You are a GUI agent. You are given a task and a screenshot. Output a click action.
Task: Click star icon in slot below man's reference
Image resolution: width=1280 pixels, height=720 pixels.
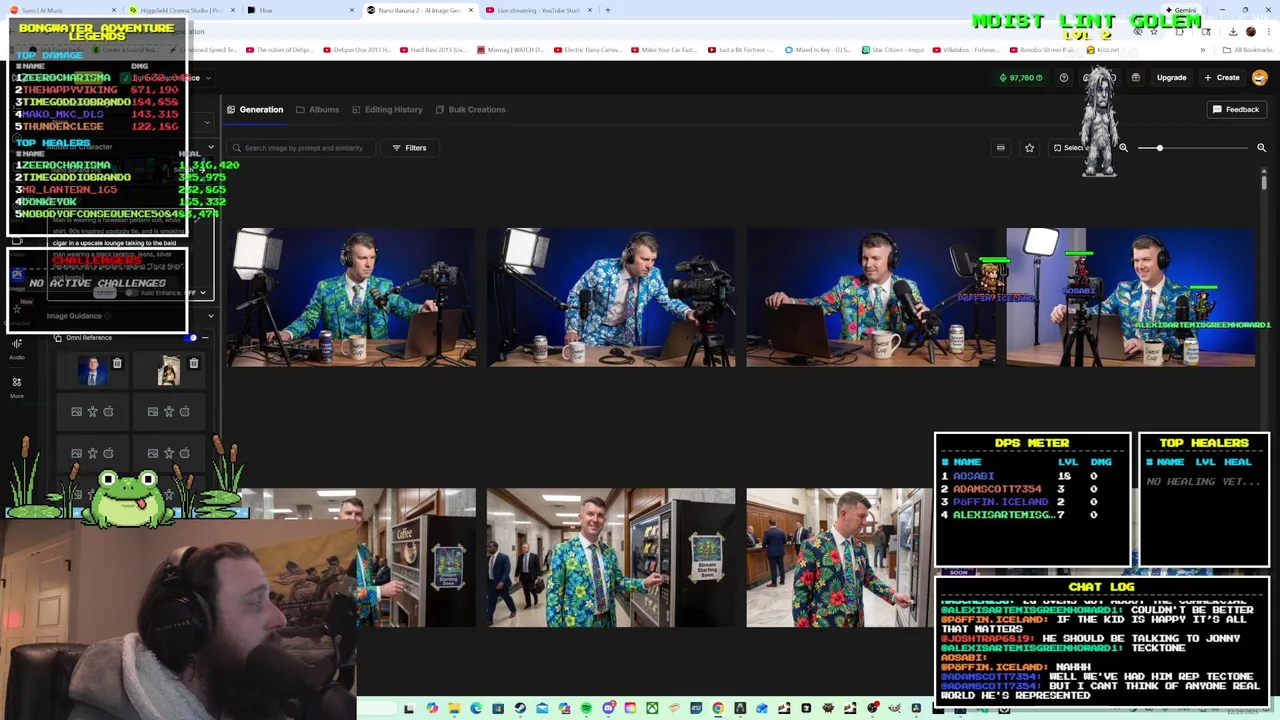click(92, 411)
